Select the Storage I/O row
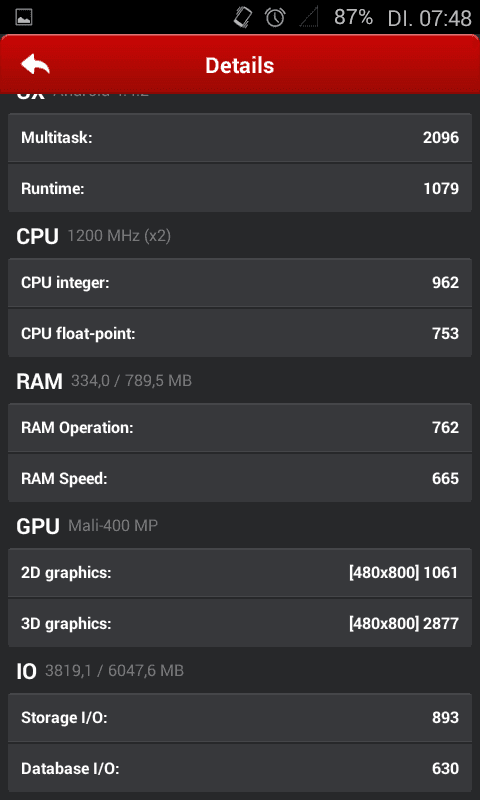The image size is (480, 800). click(240, 717)
